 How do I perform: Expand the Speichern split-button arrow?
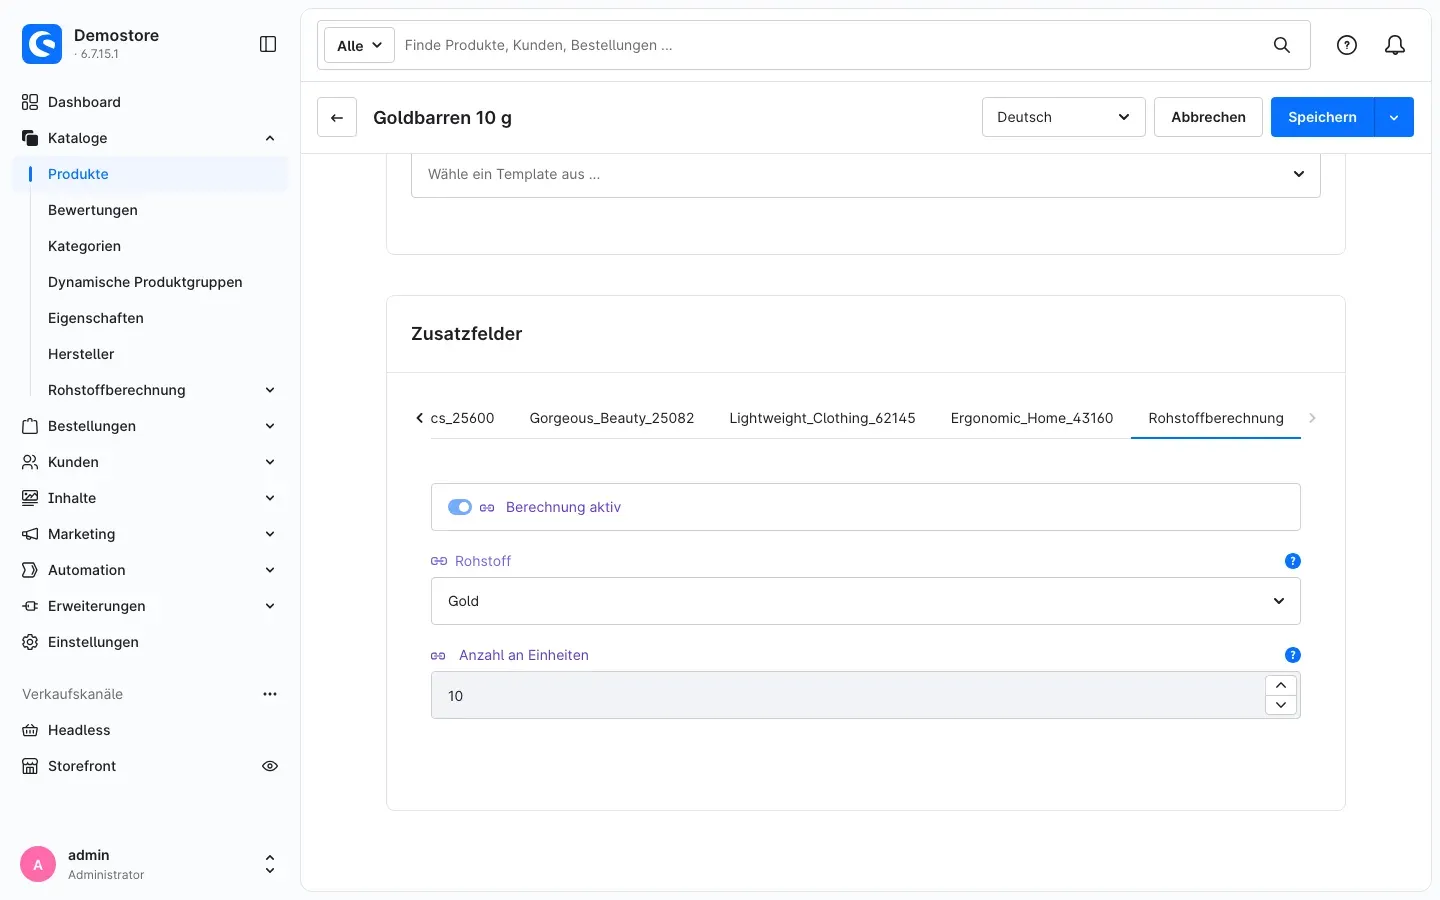pyautogui.click(x=1394, y=117)
